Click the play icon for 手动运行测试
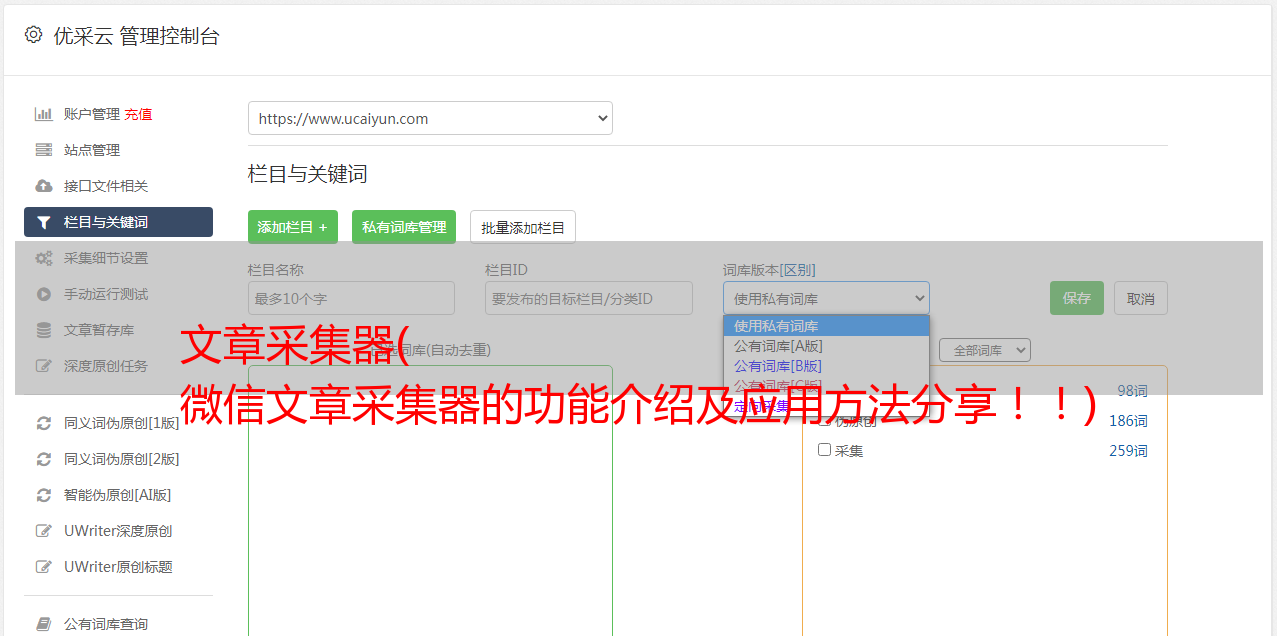Screen dimensions: 1277x636 point(44,294)
